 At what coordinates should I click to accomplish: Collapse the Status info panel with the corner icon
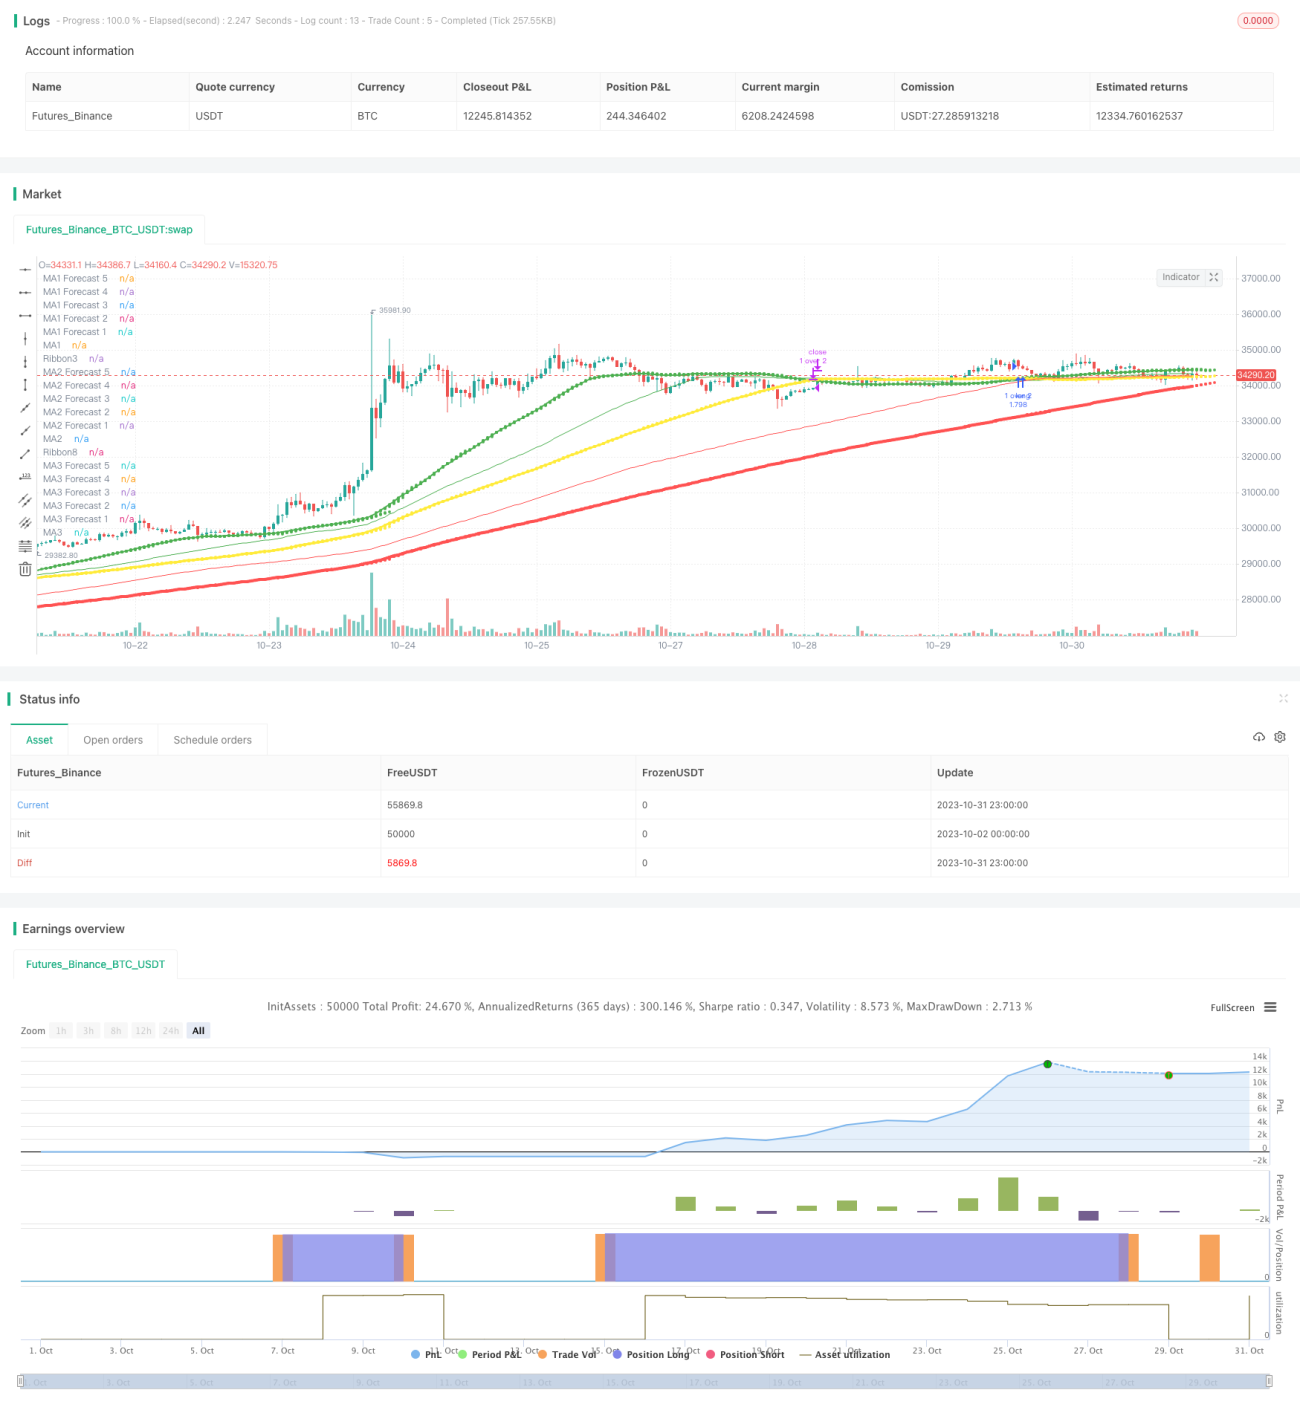1283,698
